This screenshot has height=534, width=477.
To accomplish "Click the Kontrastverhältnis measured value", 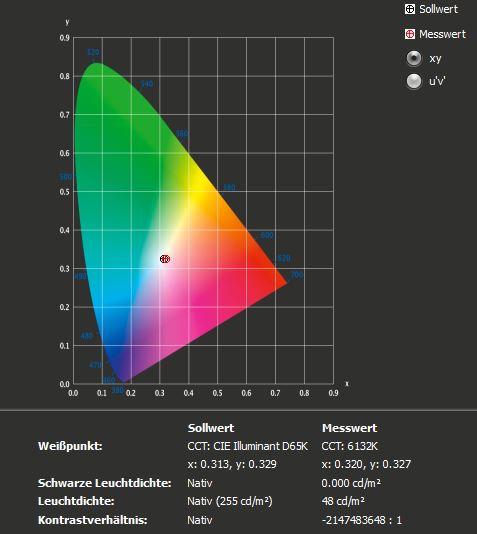I will pos(362,520).
